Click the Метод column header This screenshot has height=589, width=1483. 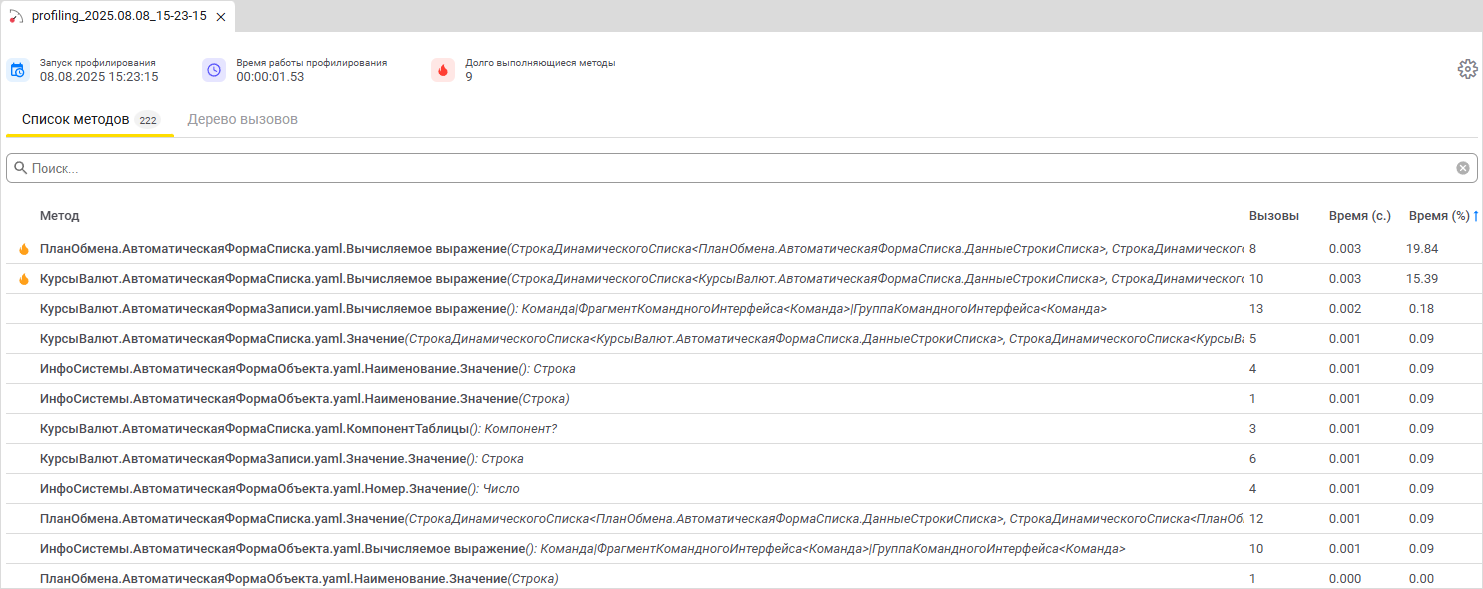click(59, 215)
